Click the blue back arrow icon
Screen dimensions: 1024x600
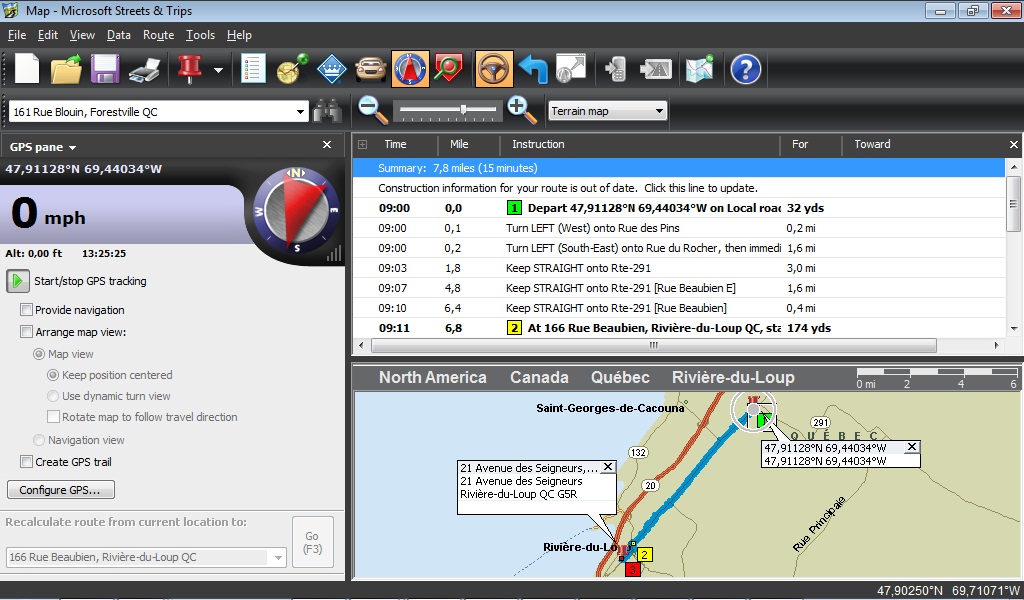[x=533, y=69]
